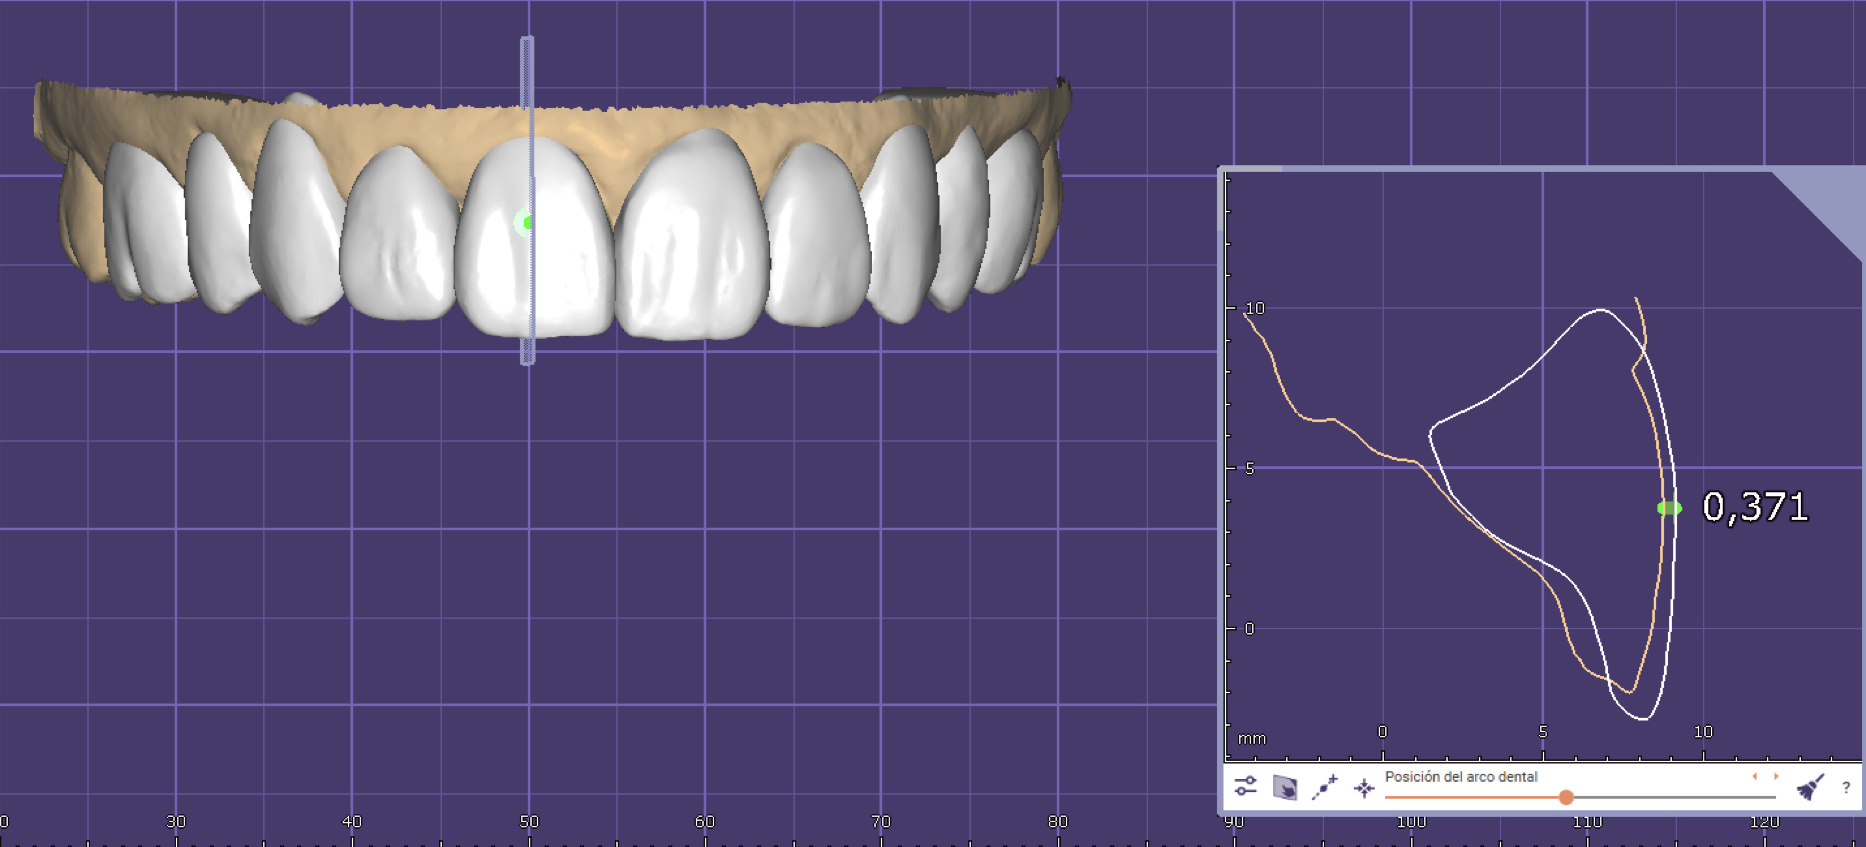
Task: Click the green measurement marker in cross-section
Action: (x=1669, y=508)
